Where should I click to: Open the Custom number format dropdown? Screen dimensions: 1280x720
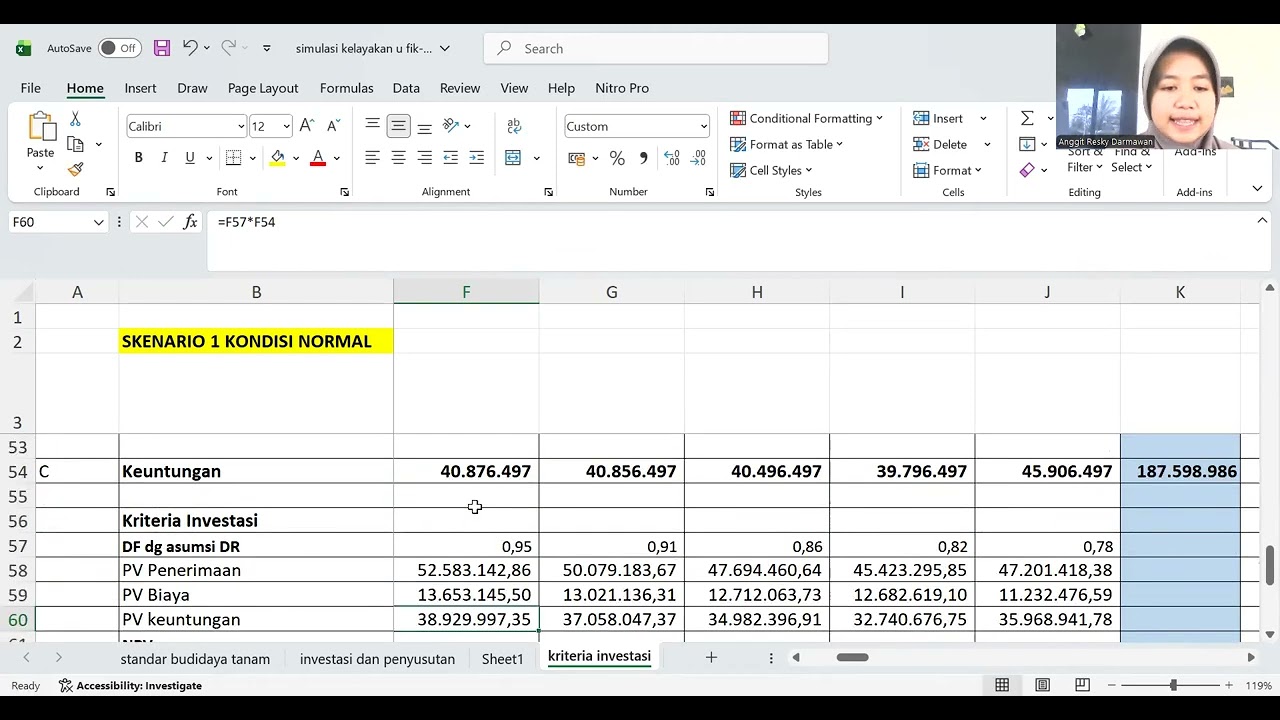click(704, 126)
